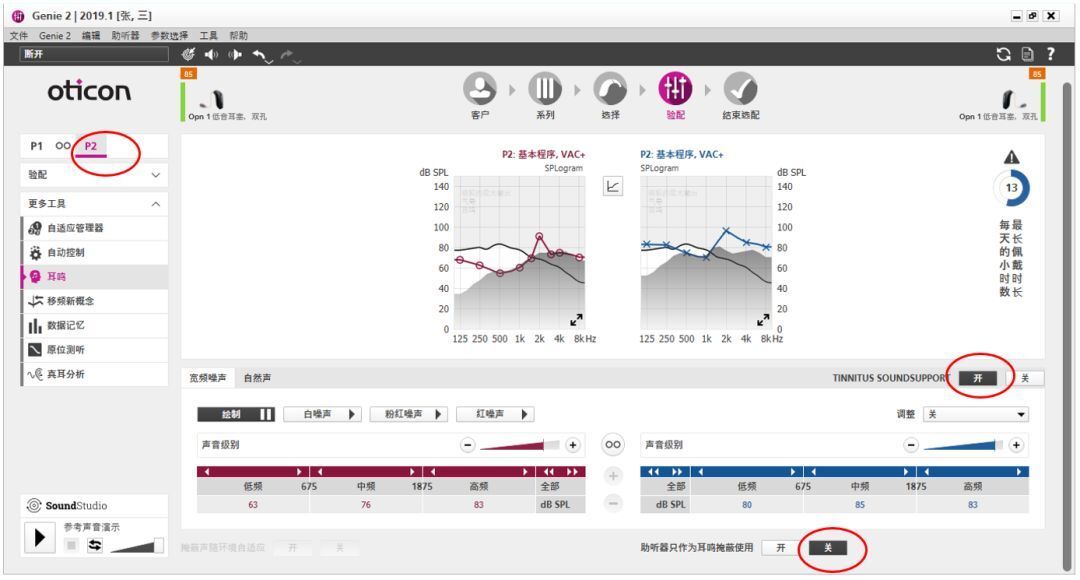Open the 移频新概念 tool

[95, 301]
